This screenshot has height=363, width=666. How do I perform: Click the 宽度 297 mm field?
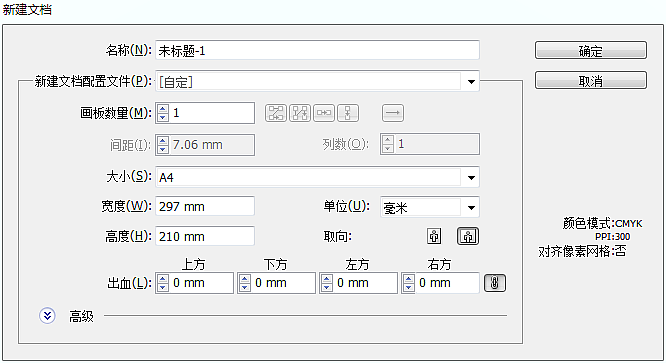tap(205, 206)
